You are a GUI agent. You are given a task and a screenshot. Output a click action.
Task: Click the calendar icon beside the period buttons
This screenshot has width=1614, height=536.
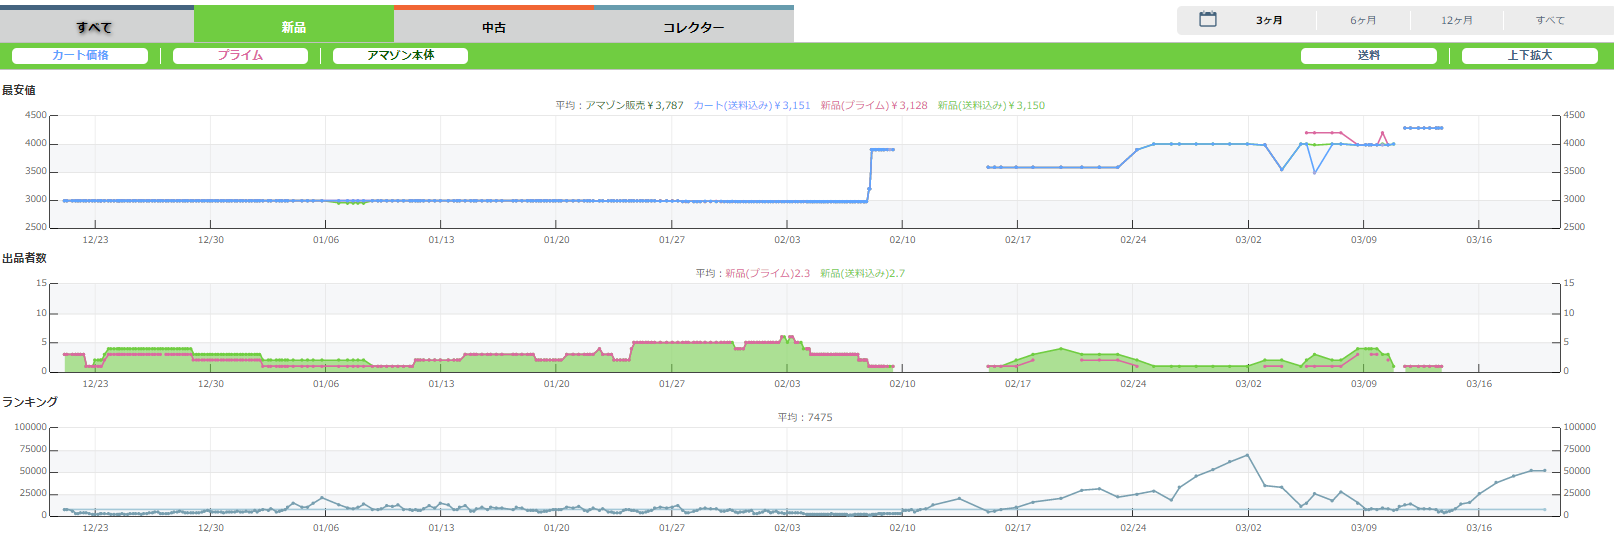[x=1207, y=20]
